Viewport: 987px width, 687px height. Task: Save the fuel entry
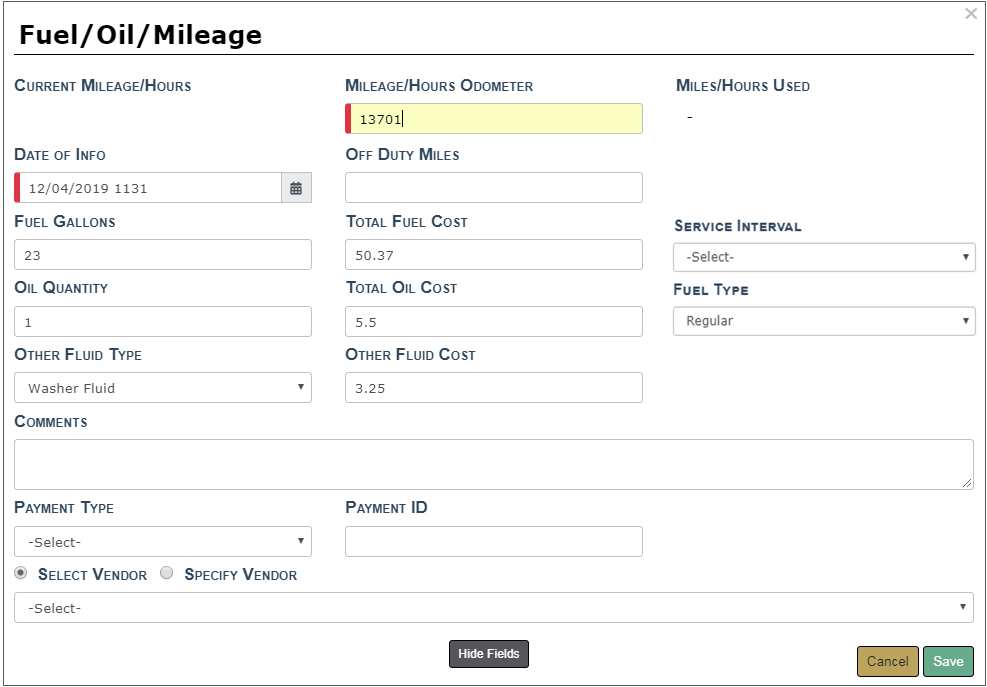(x=948, y=661)
